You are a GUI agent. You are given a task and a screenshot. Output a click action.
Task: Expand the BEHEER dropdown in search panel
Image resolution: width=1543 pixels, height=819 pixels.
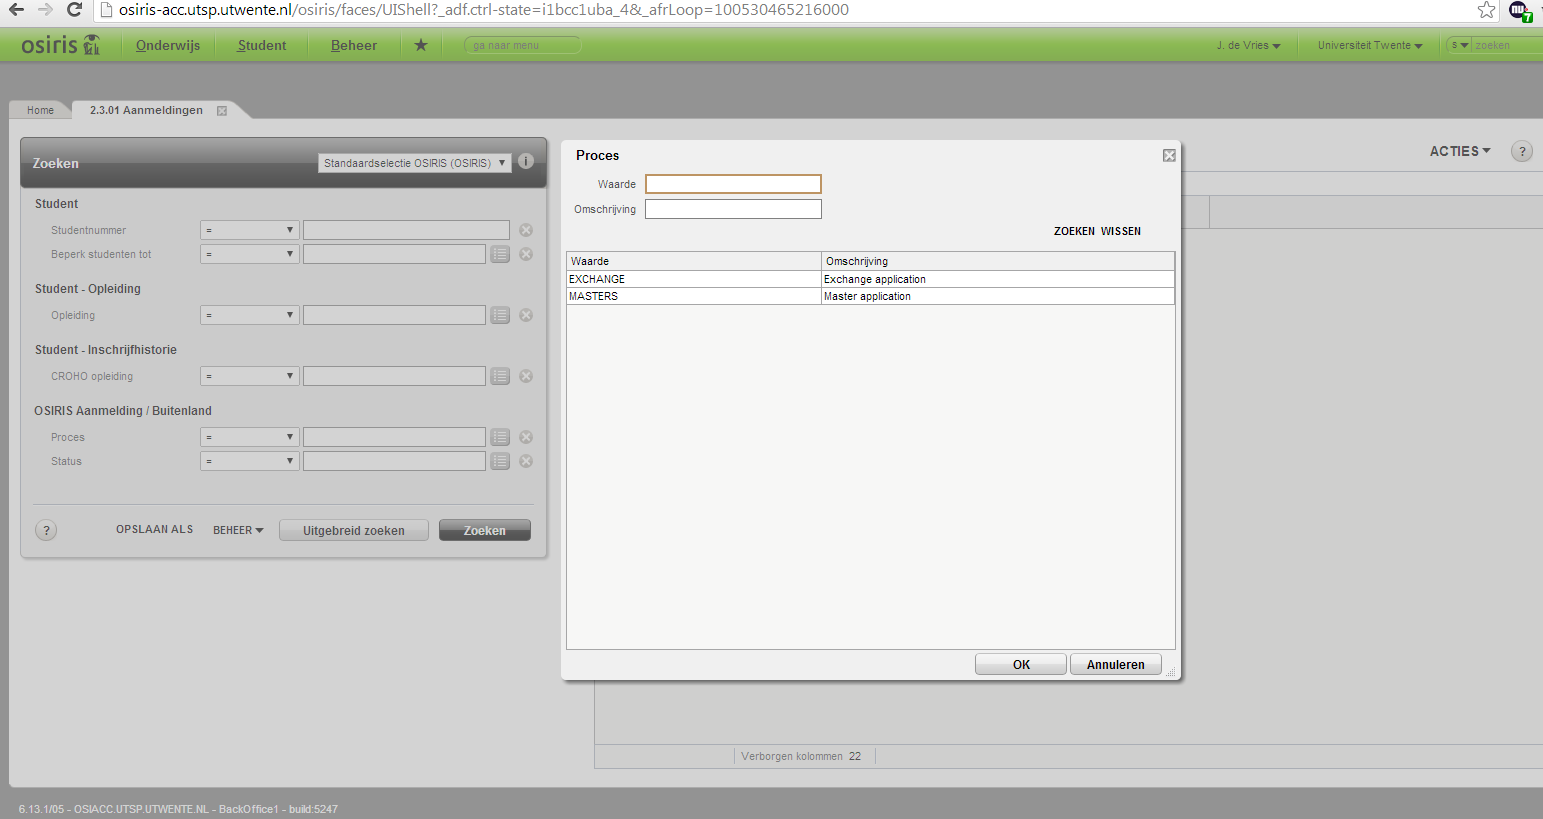(238, 530)
